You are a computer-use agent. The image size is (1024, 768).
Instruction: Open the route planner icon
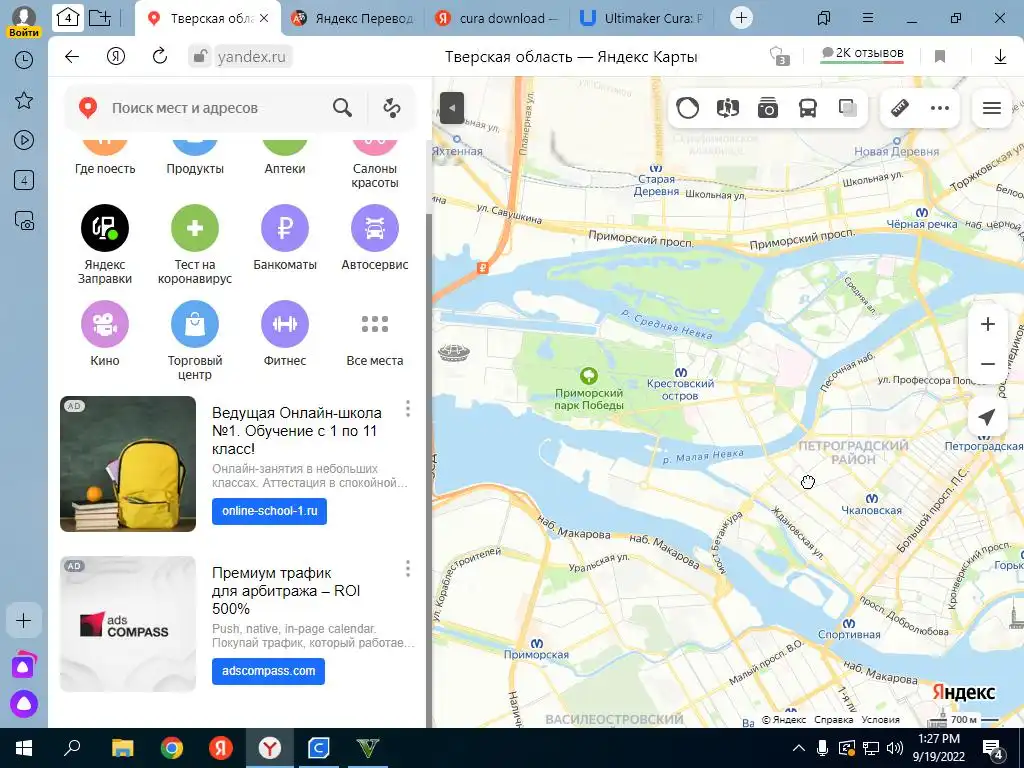coord(392,108)
